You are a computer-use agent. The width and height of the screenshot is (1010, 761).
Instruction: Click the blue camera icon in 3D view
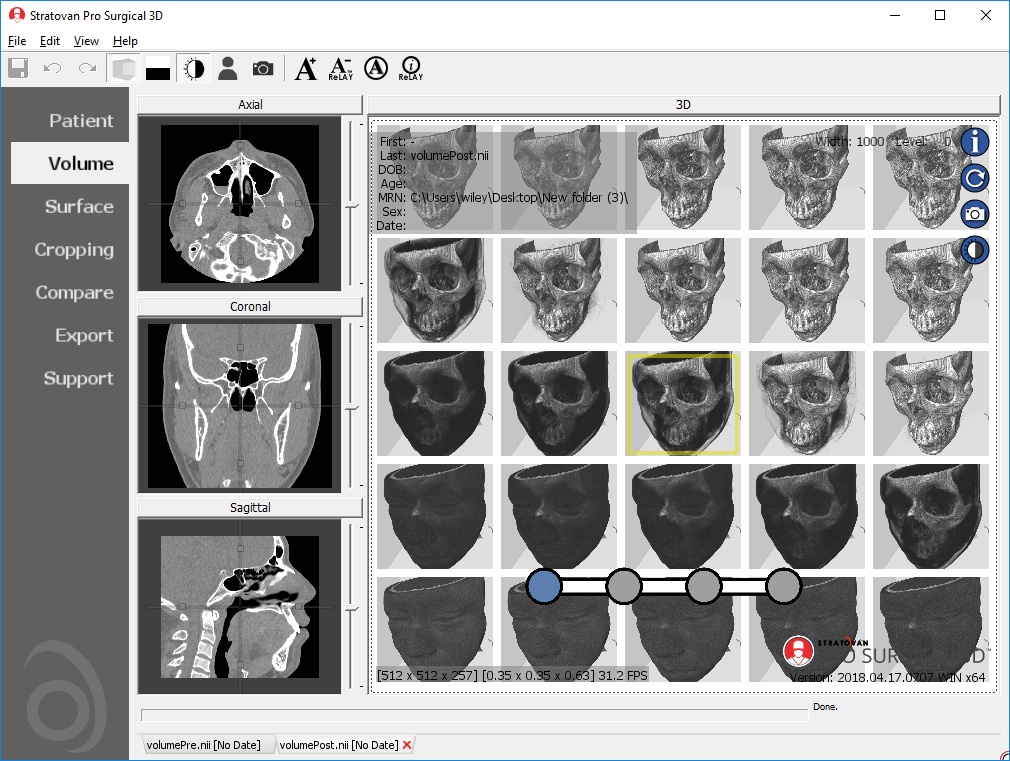pos(975,214)
